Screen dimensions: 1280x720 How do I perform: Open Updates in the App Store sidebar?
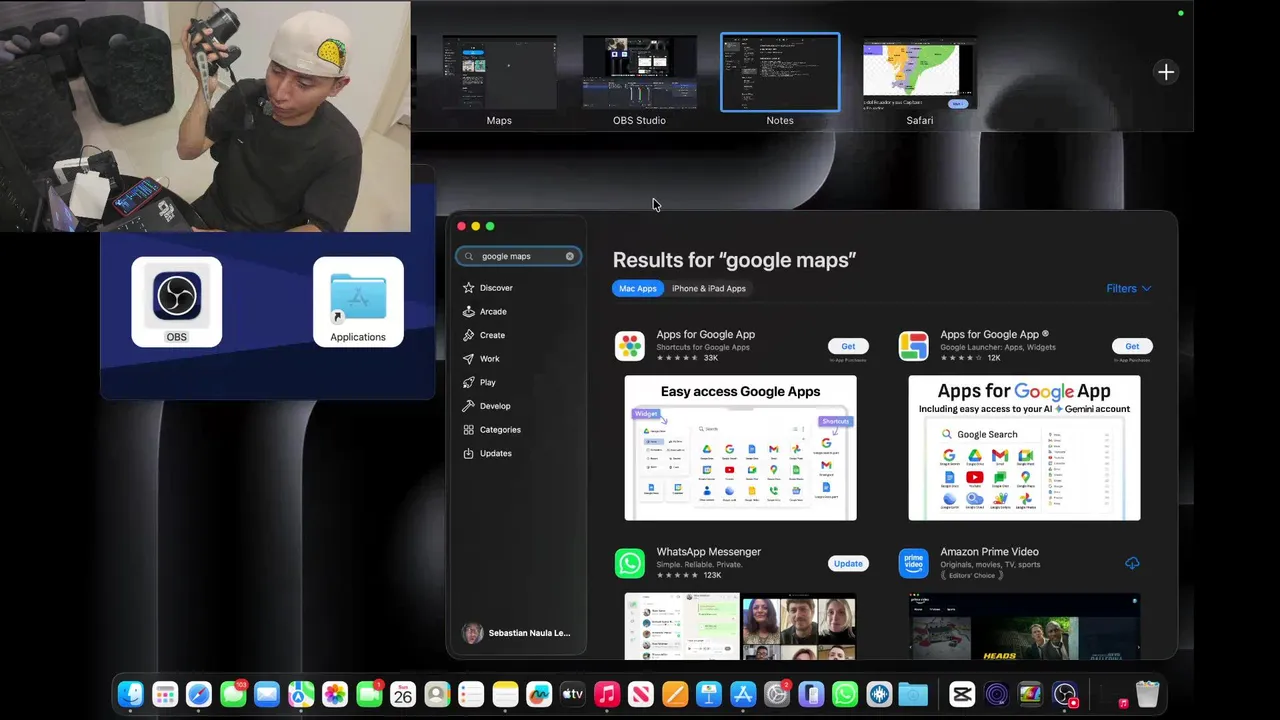point(488,453)
